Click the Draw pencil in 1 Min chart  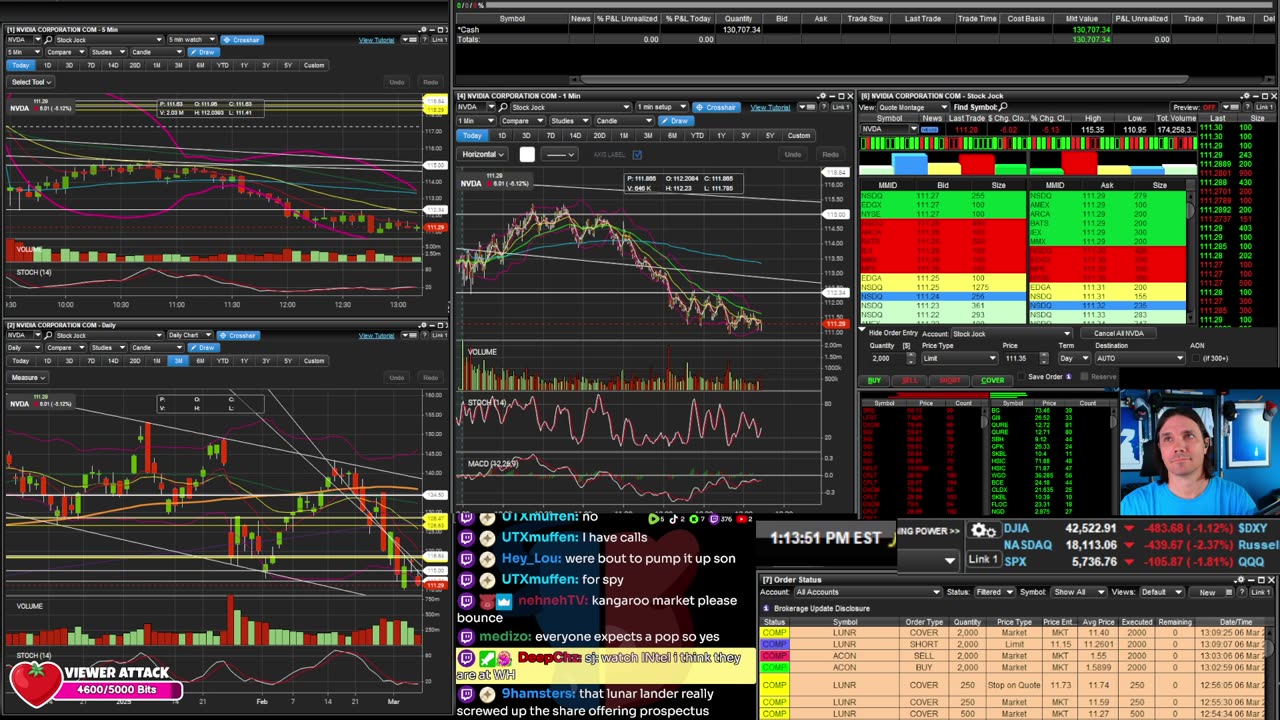pyautogui.click(x=678, y=121)
